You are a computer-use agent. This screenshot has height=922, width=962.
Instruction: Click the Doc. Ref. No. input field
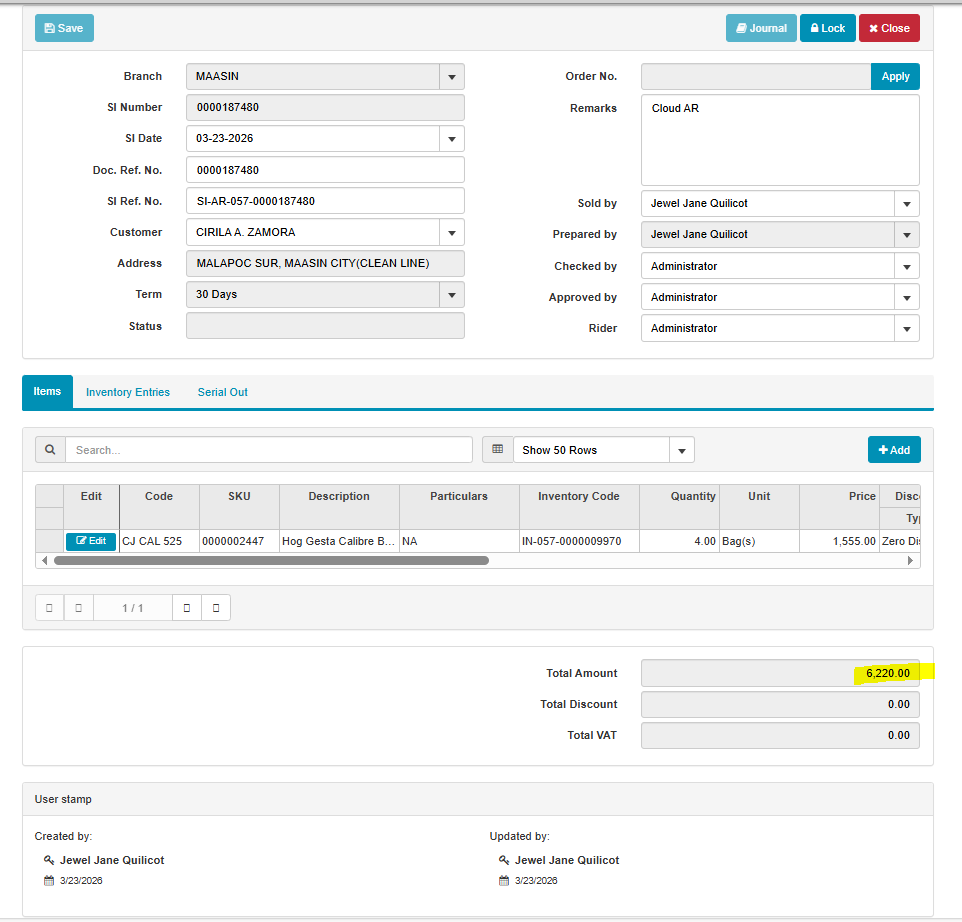tap(325, 170)
